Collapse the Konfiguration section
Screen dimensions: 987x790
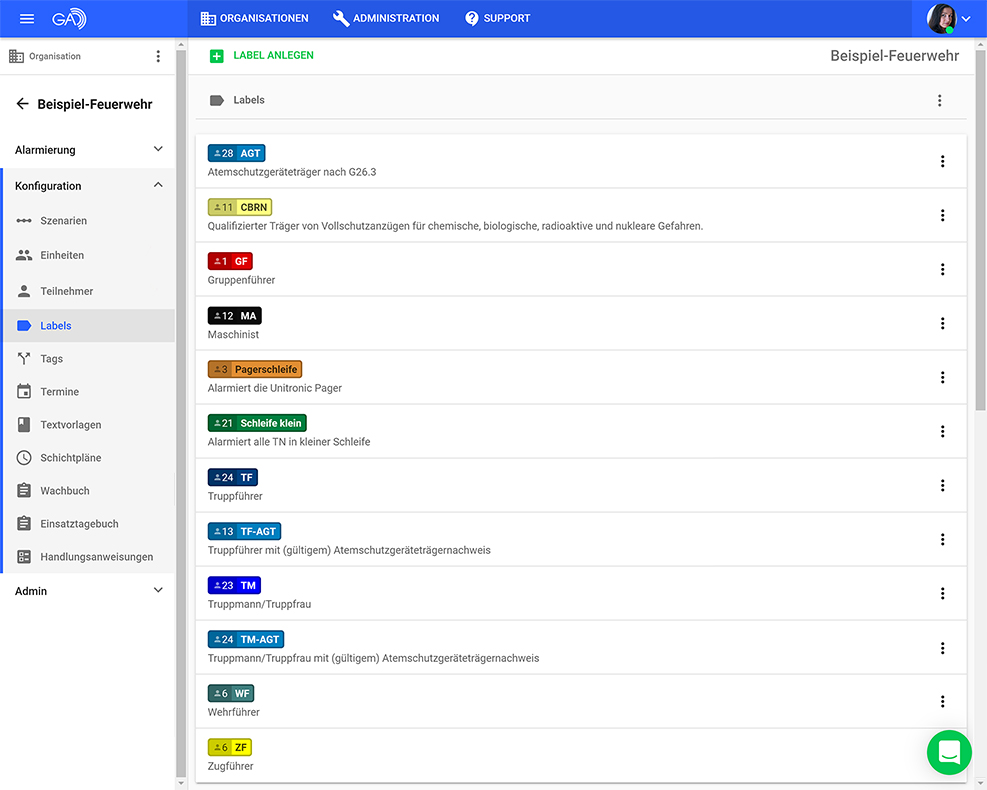click(158, 186)
